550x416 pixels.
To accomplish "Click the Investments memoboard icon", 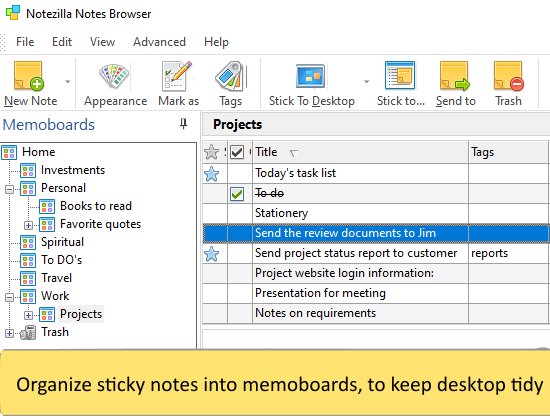I will 28,171.
